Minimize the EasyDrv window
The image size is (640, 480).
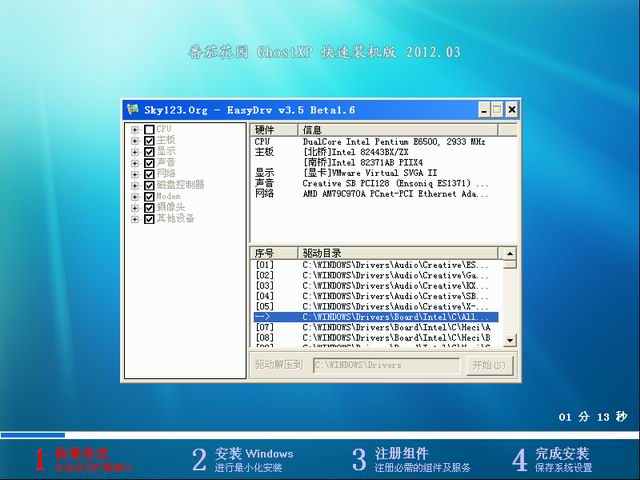(x=484, y=110)
